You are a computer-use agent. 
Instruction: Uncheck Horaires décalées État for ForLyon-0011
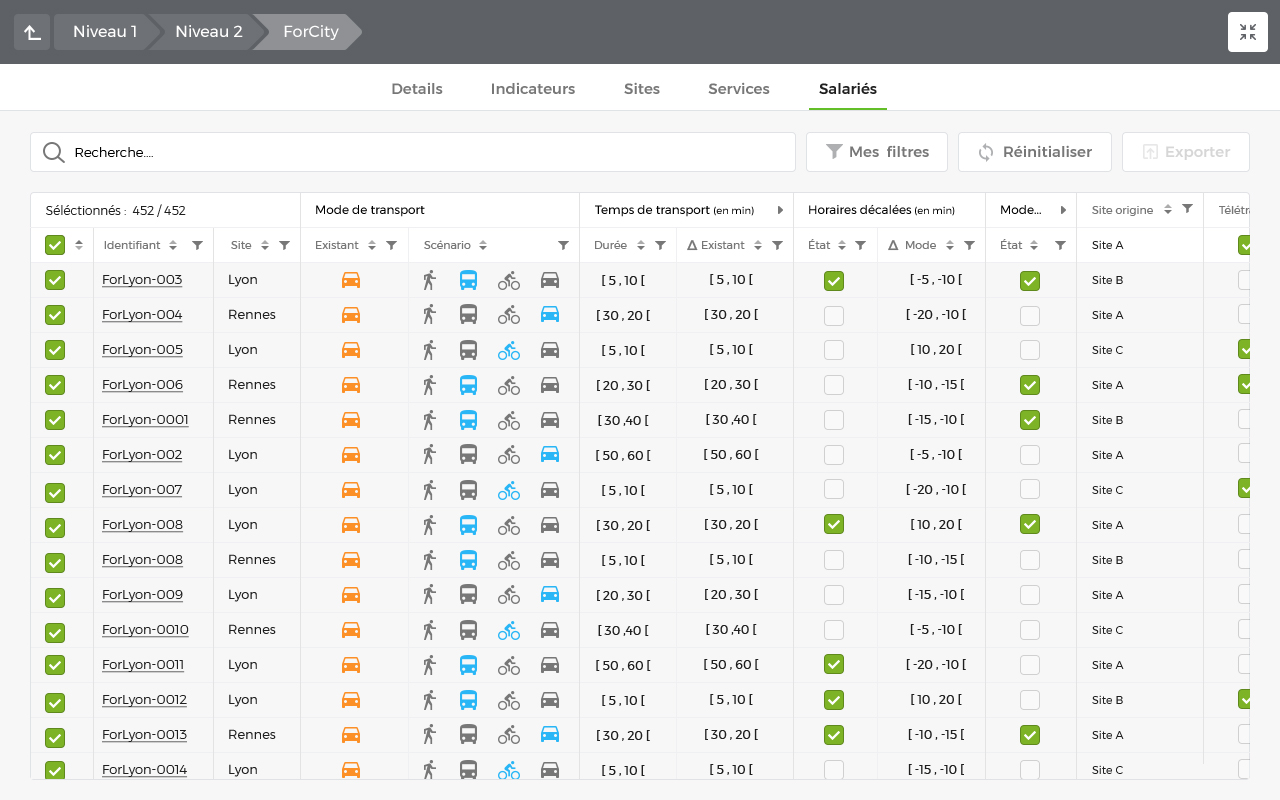click(834, 664)
